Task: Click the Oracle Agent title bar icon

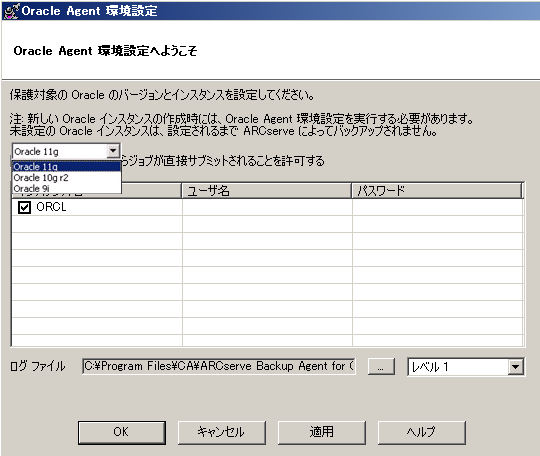Action: pos(11,11)
